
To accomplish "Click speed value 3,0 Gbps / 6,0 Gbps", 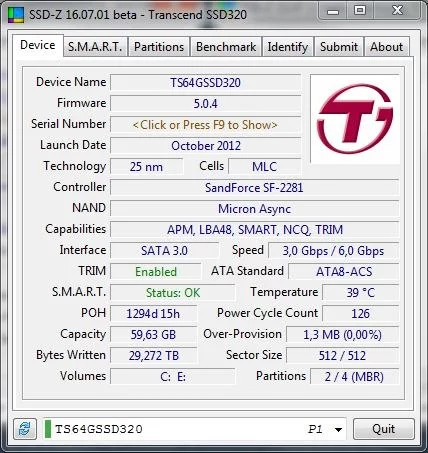I will point(333,251).
